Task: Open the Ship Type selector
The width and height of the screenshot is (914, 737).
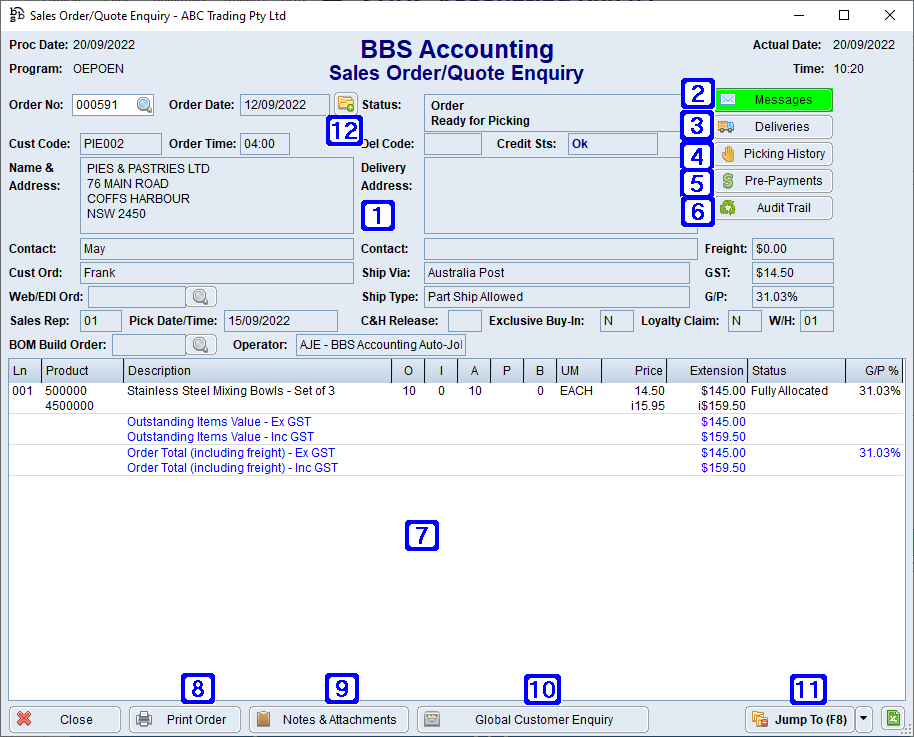Action: pyautogui.click(x=556, y=296)
